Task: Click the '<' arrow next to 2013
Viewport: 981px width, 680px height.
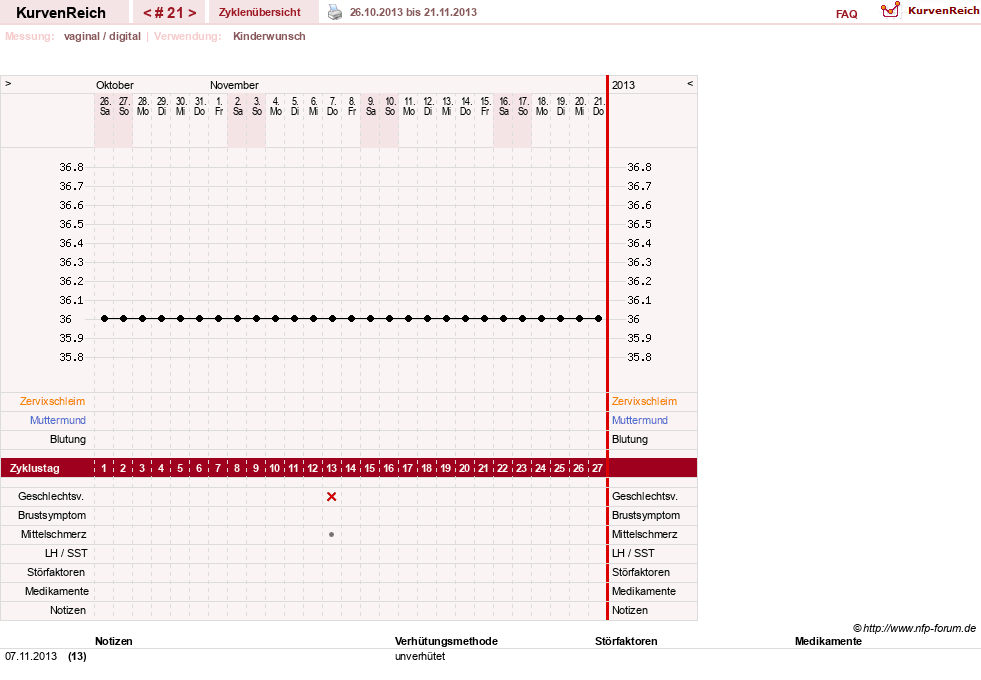Action: pos(690,83)
